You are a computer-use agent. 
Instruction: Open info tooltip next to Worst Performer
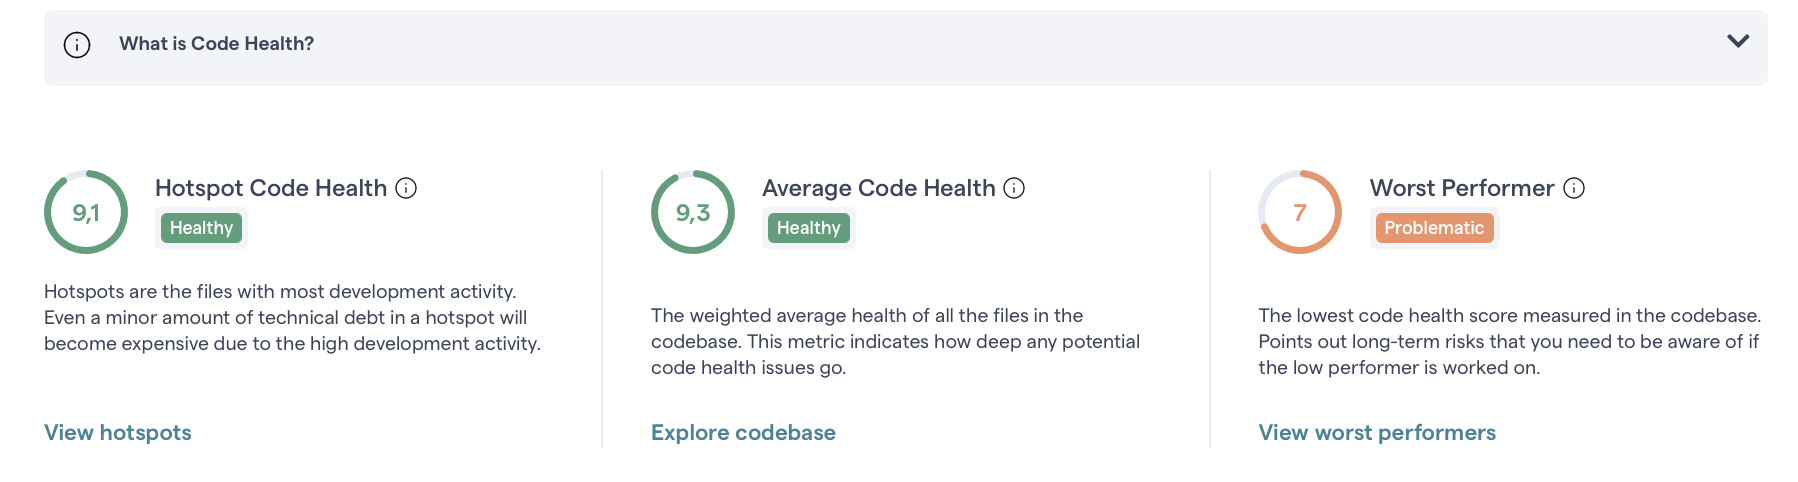tap(1574, 188)
